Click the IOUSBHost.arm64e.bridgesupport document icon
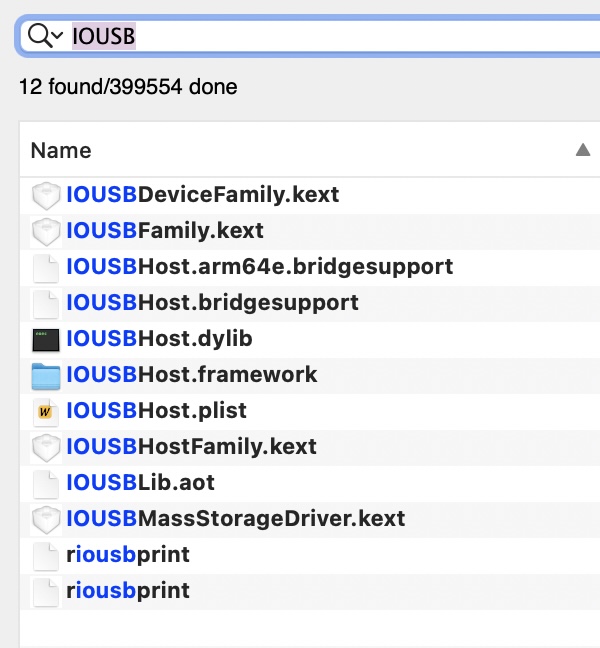The height and width of the screenshot is (648, 600). tap(46, 267)
